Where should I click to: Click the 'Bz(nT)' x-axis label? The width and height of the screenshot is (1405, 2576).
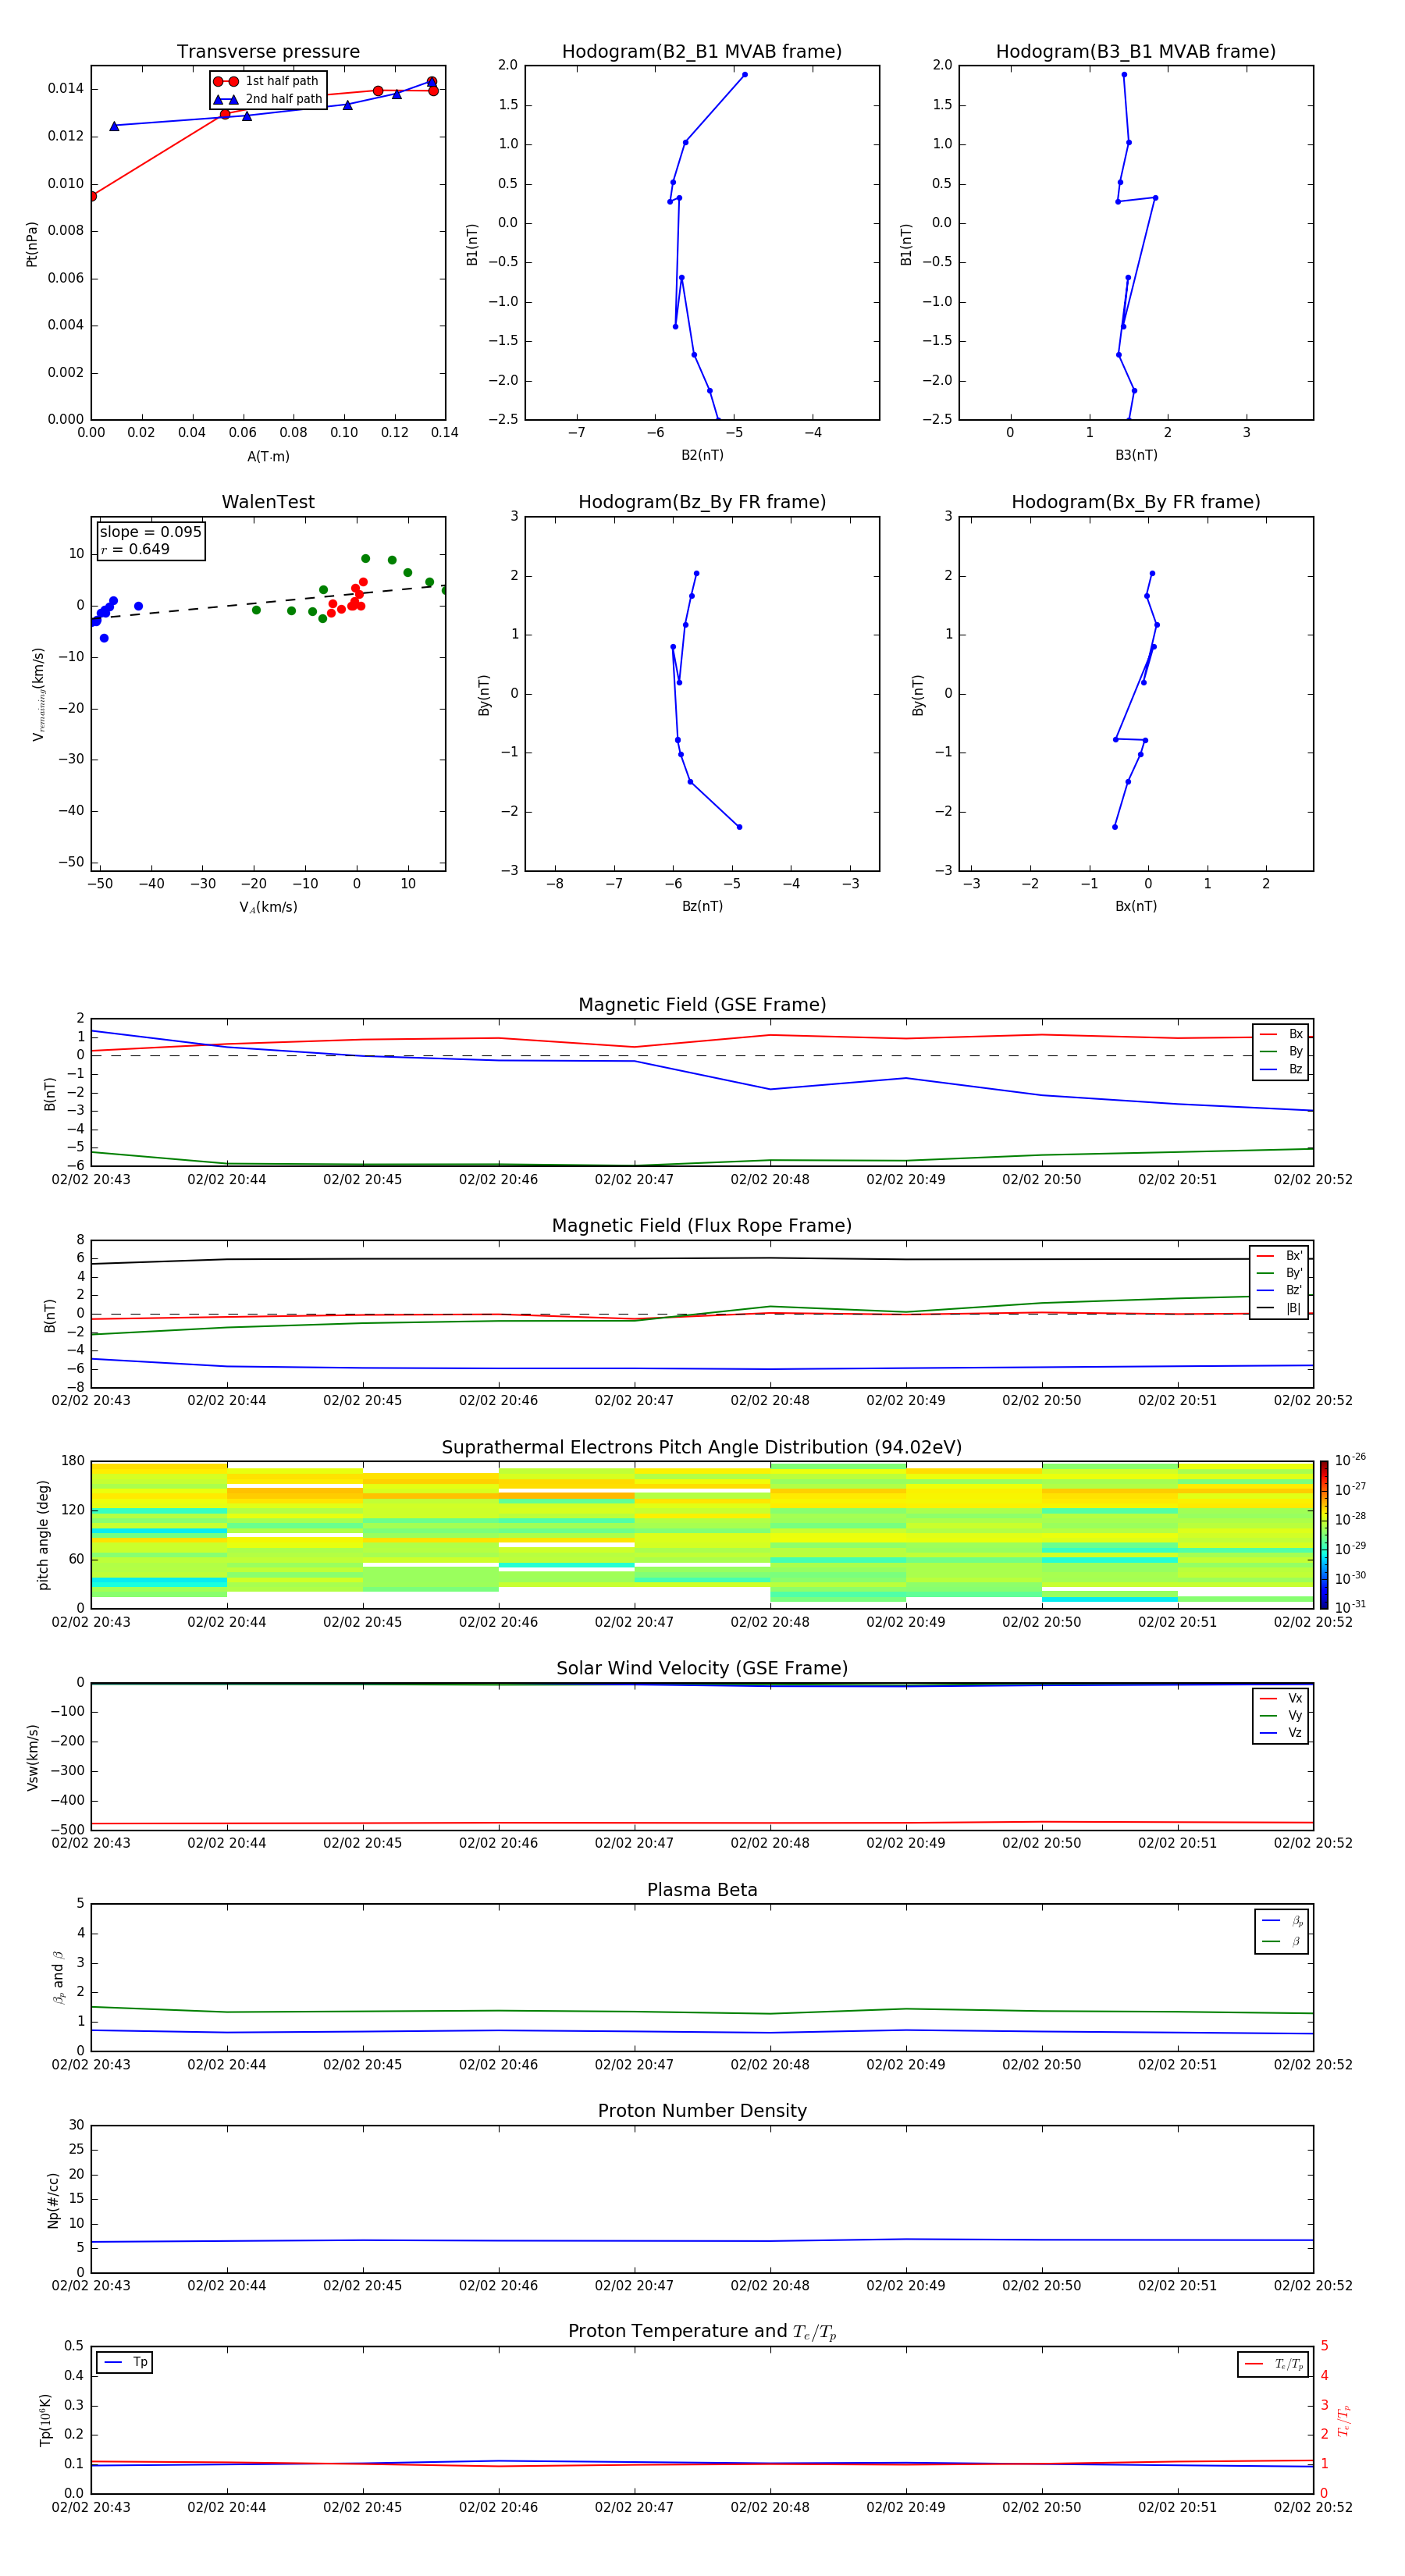click(x=702, y=906)
